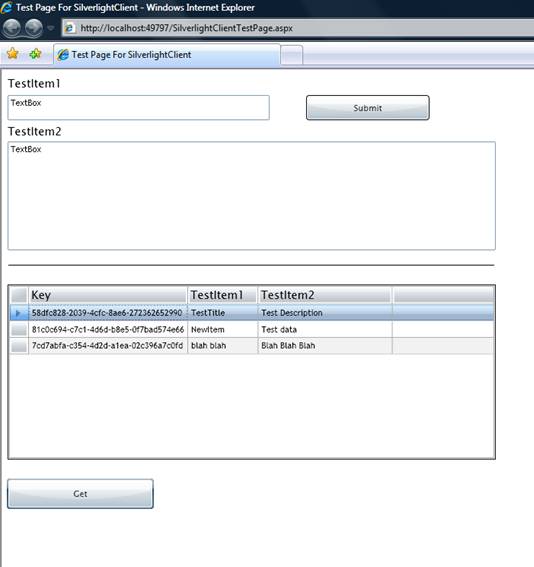534x567 pixels.
Task: Open Favorites Center star icon
Action: (13, 54)
